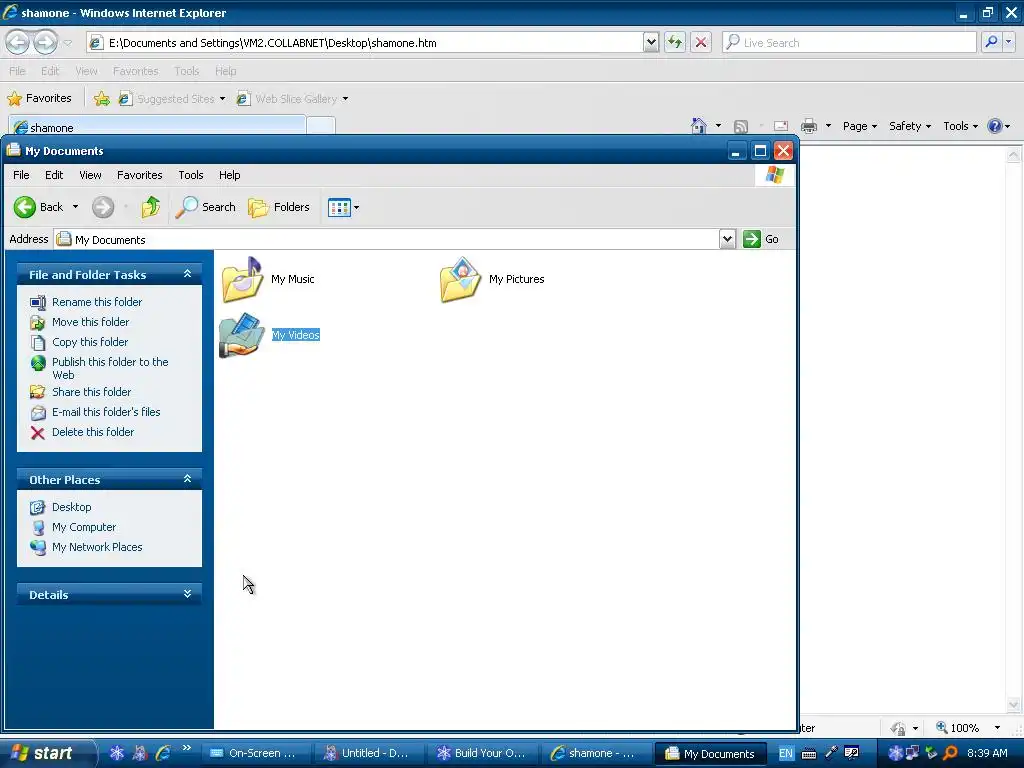Click the Live Search box
This screenshot has height=768, width=1024.
point(849,43)
